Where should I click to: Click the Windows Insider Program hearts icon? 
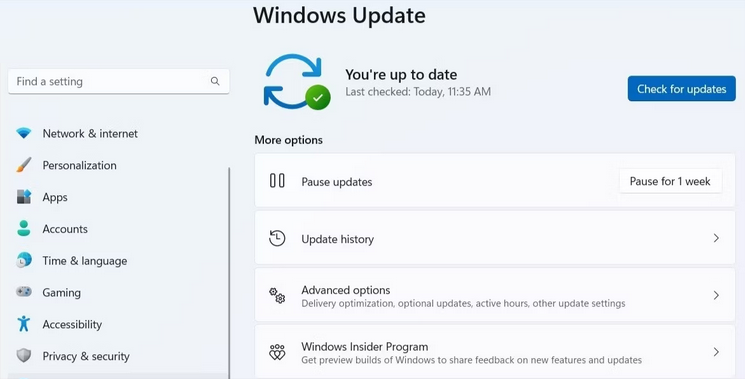click(x=277, y=352)
